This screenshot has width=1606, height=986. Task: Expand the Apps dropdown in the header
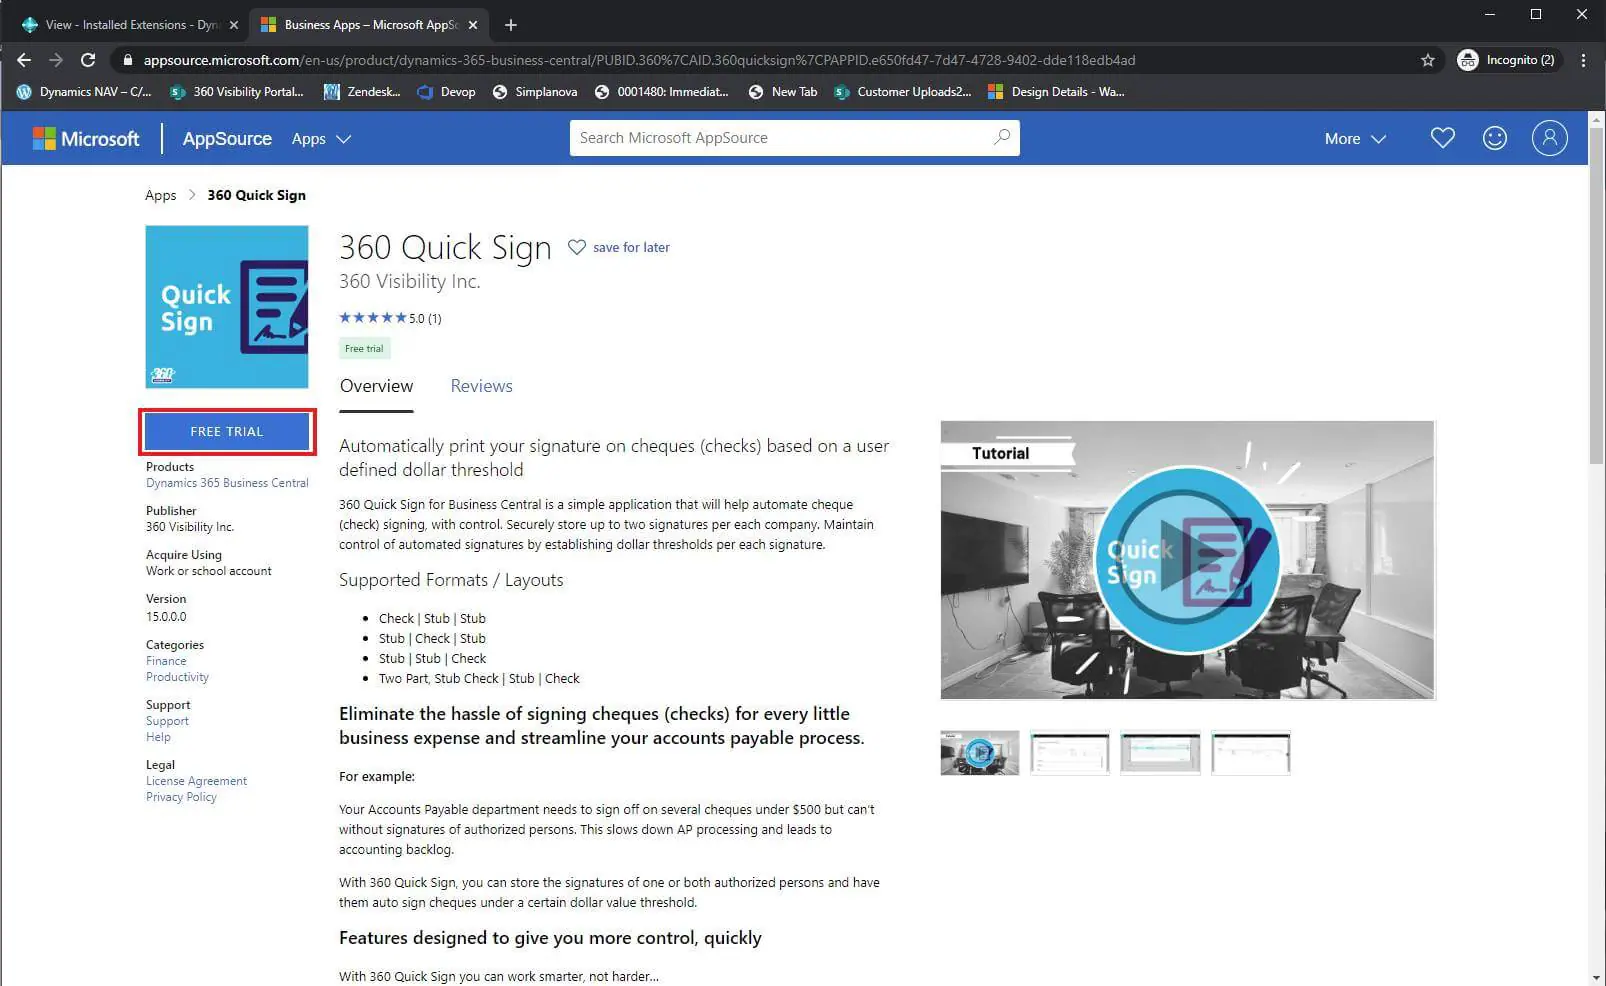[321, 139]
